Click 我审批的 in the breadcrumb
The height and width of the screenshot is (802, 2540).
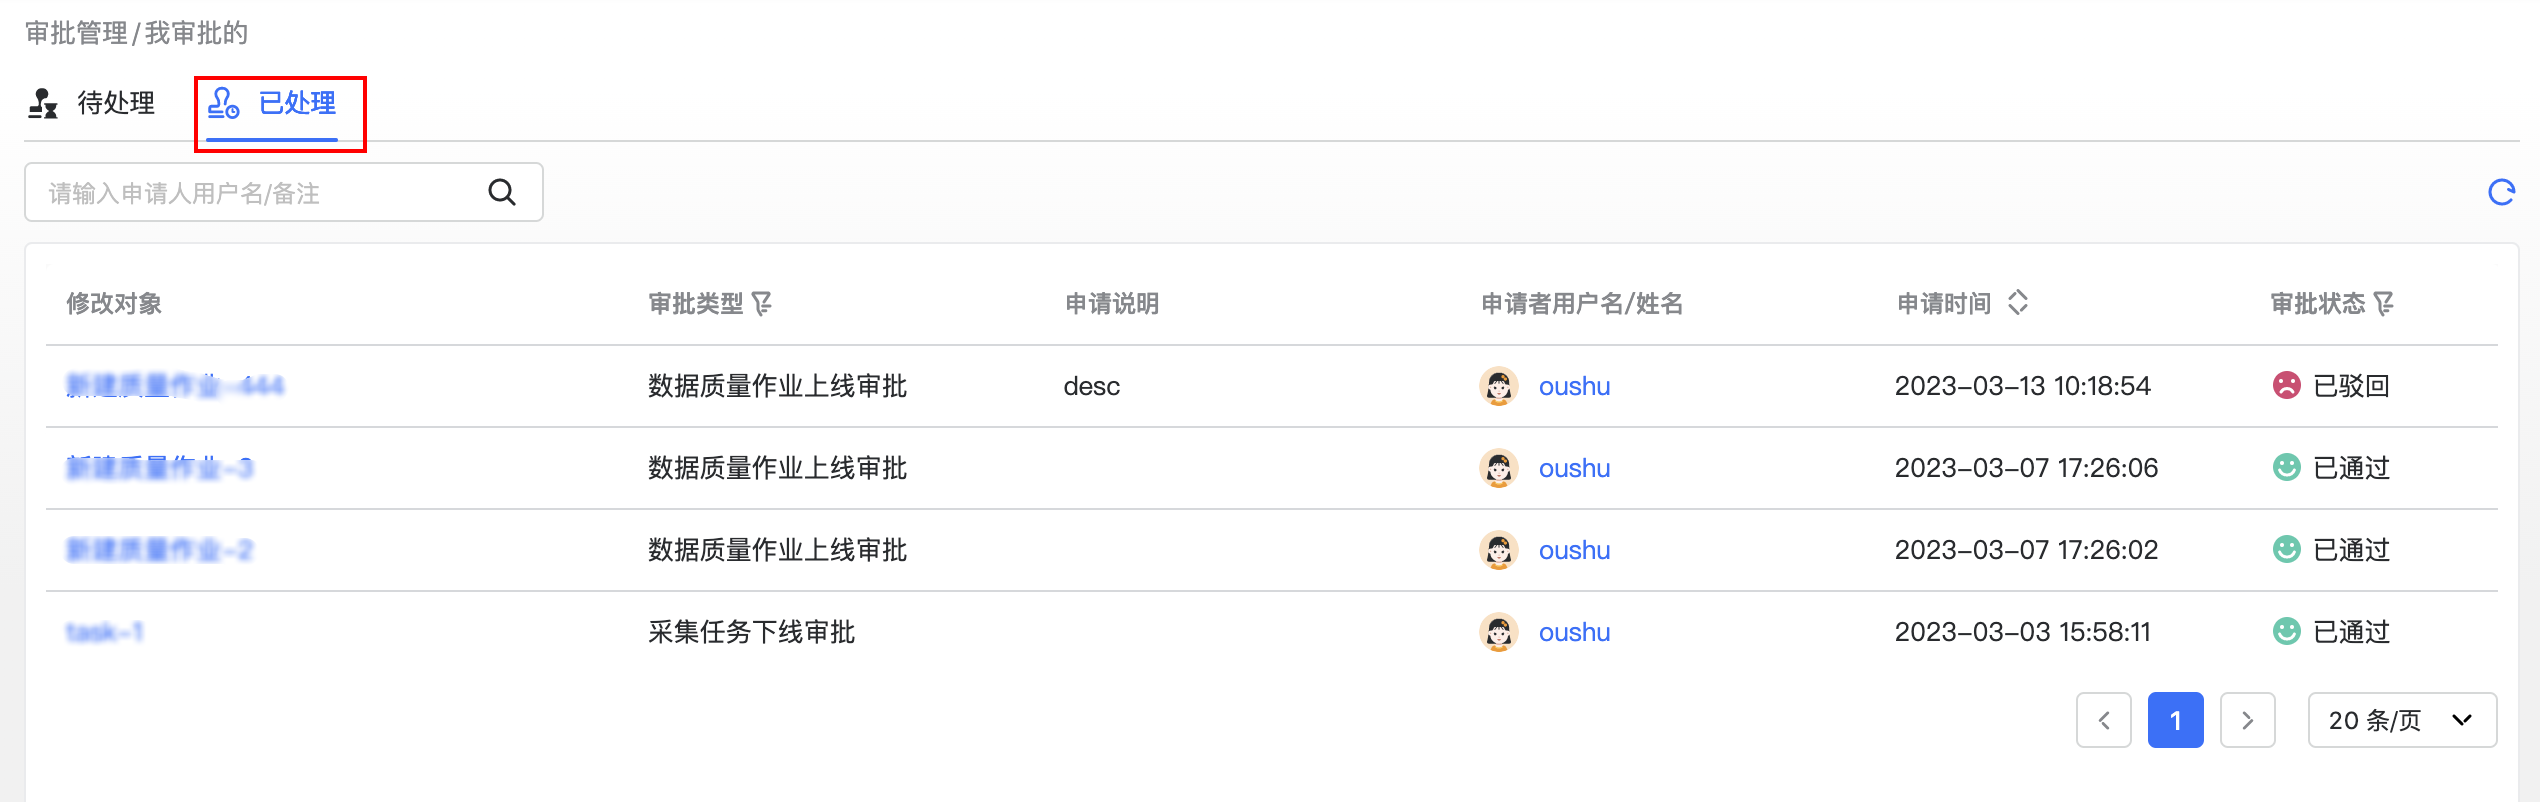click(x=196, y=33)
